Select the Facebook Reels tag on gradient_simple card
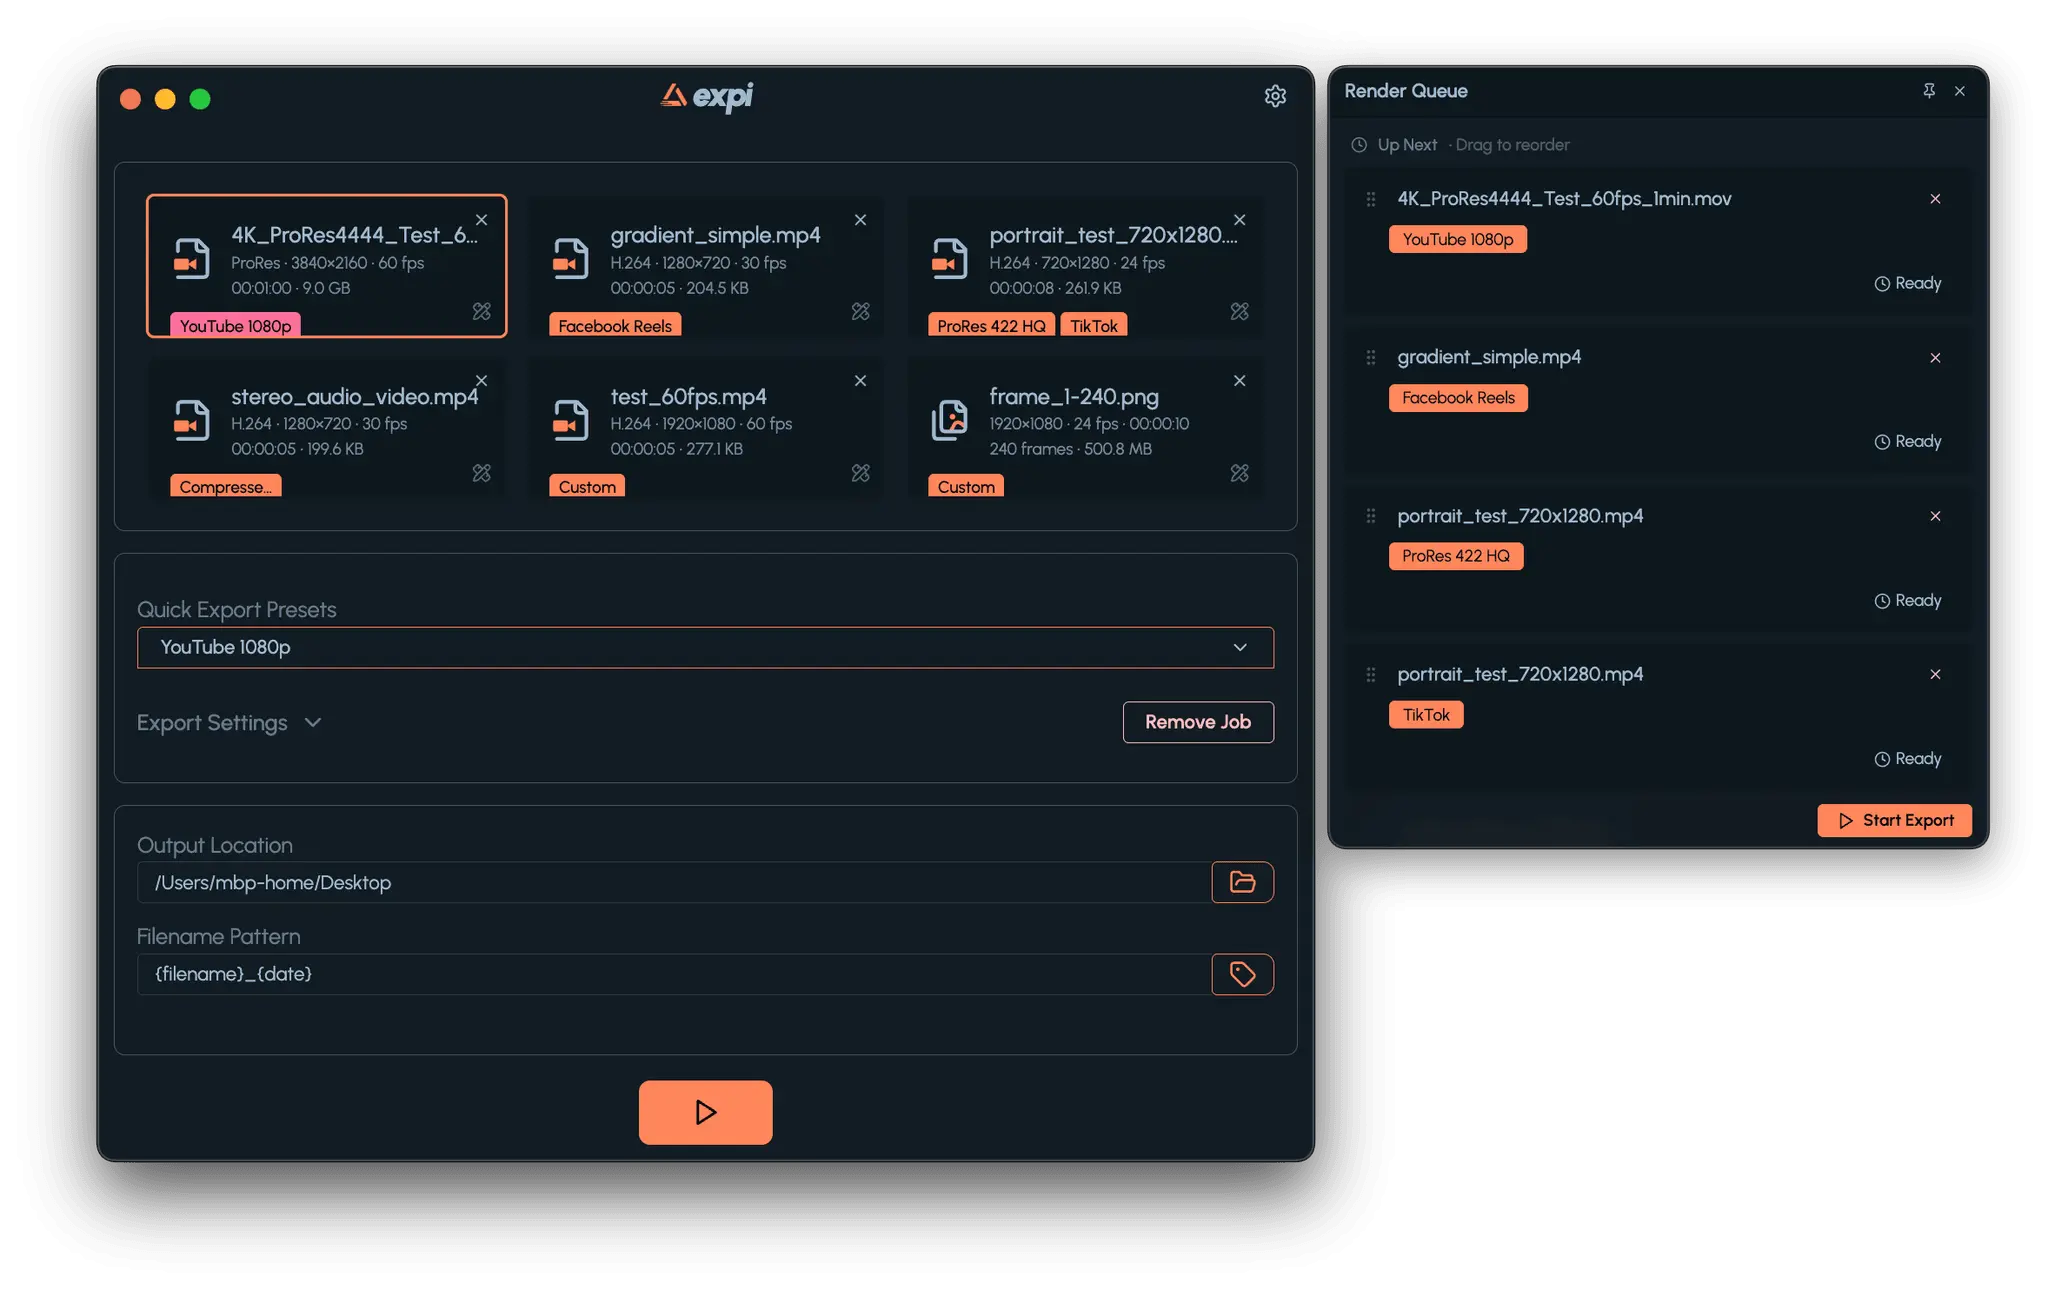2048x1290 pixels. 615,326
